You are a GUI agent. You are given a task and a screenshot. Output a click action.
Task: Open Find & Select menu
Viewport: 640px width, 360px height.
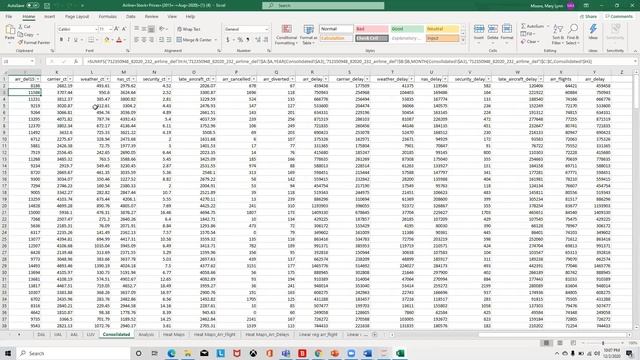click(x=573, y=34)
